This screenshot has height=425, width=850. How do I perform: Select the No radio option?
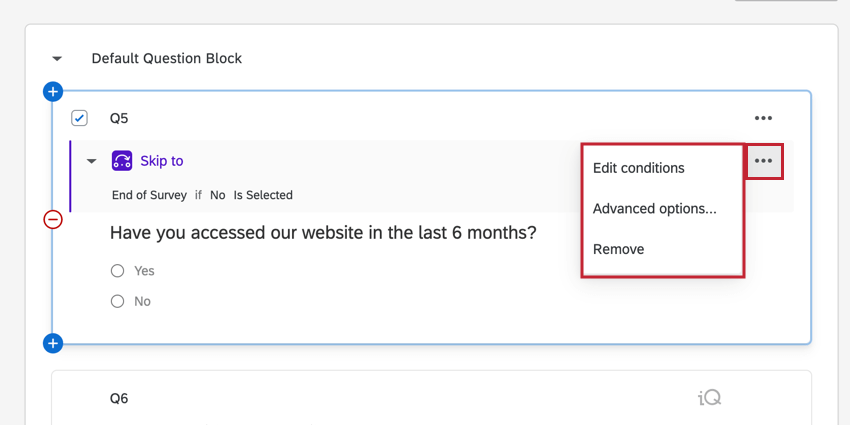pyautogui.click(x=118, y=301)
